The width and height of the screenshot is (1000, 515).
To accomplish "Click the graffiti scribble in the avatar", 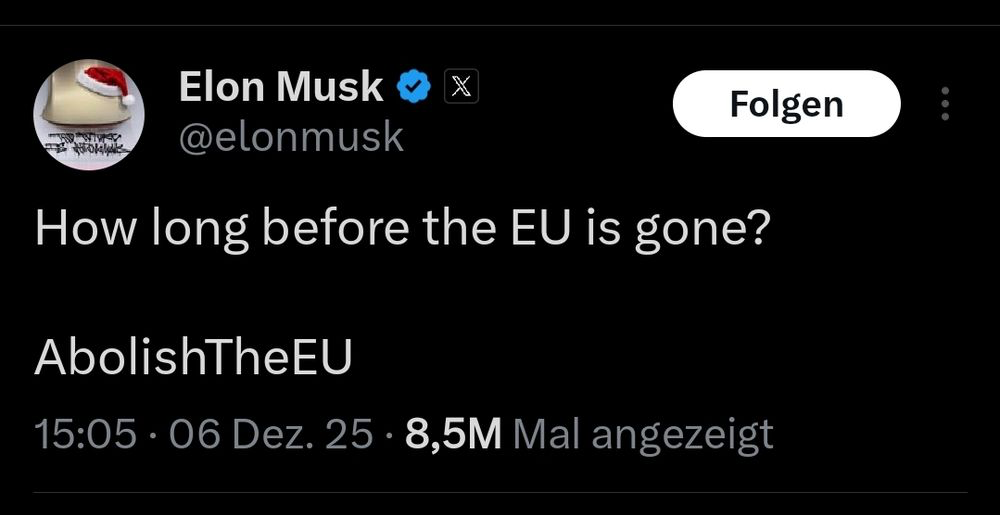I will tap(88, 145).
